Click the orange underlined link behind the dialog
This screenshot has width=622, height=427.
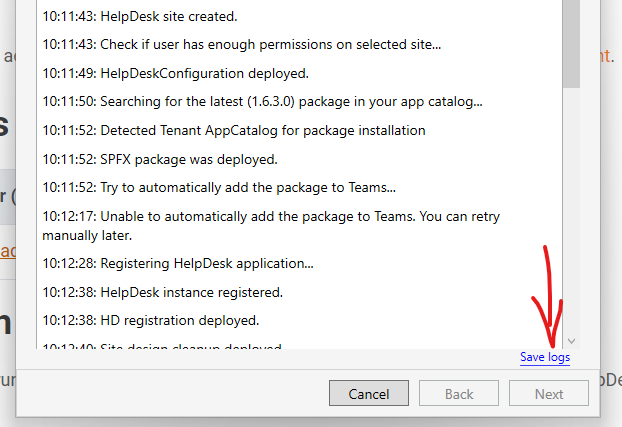click(7, 251)
